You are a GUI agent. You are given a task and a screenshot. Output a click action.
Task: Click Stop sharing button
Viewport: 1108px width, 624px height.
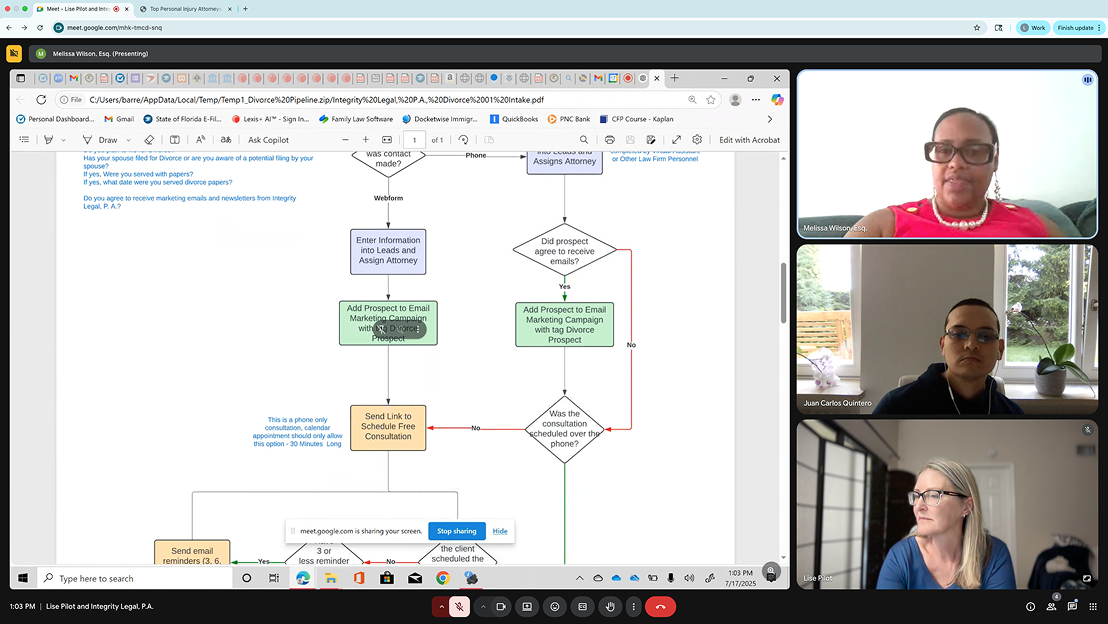[456, 531]
